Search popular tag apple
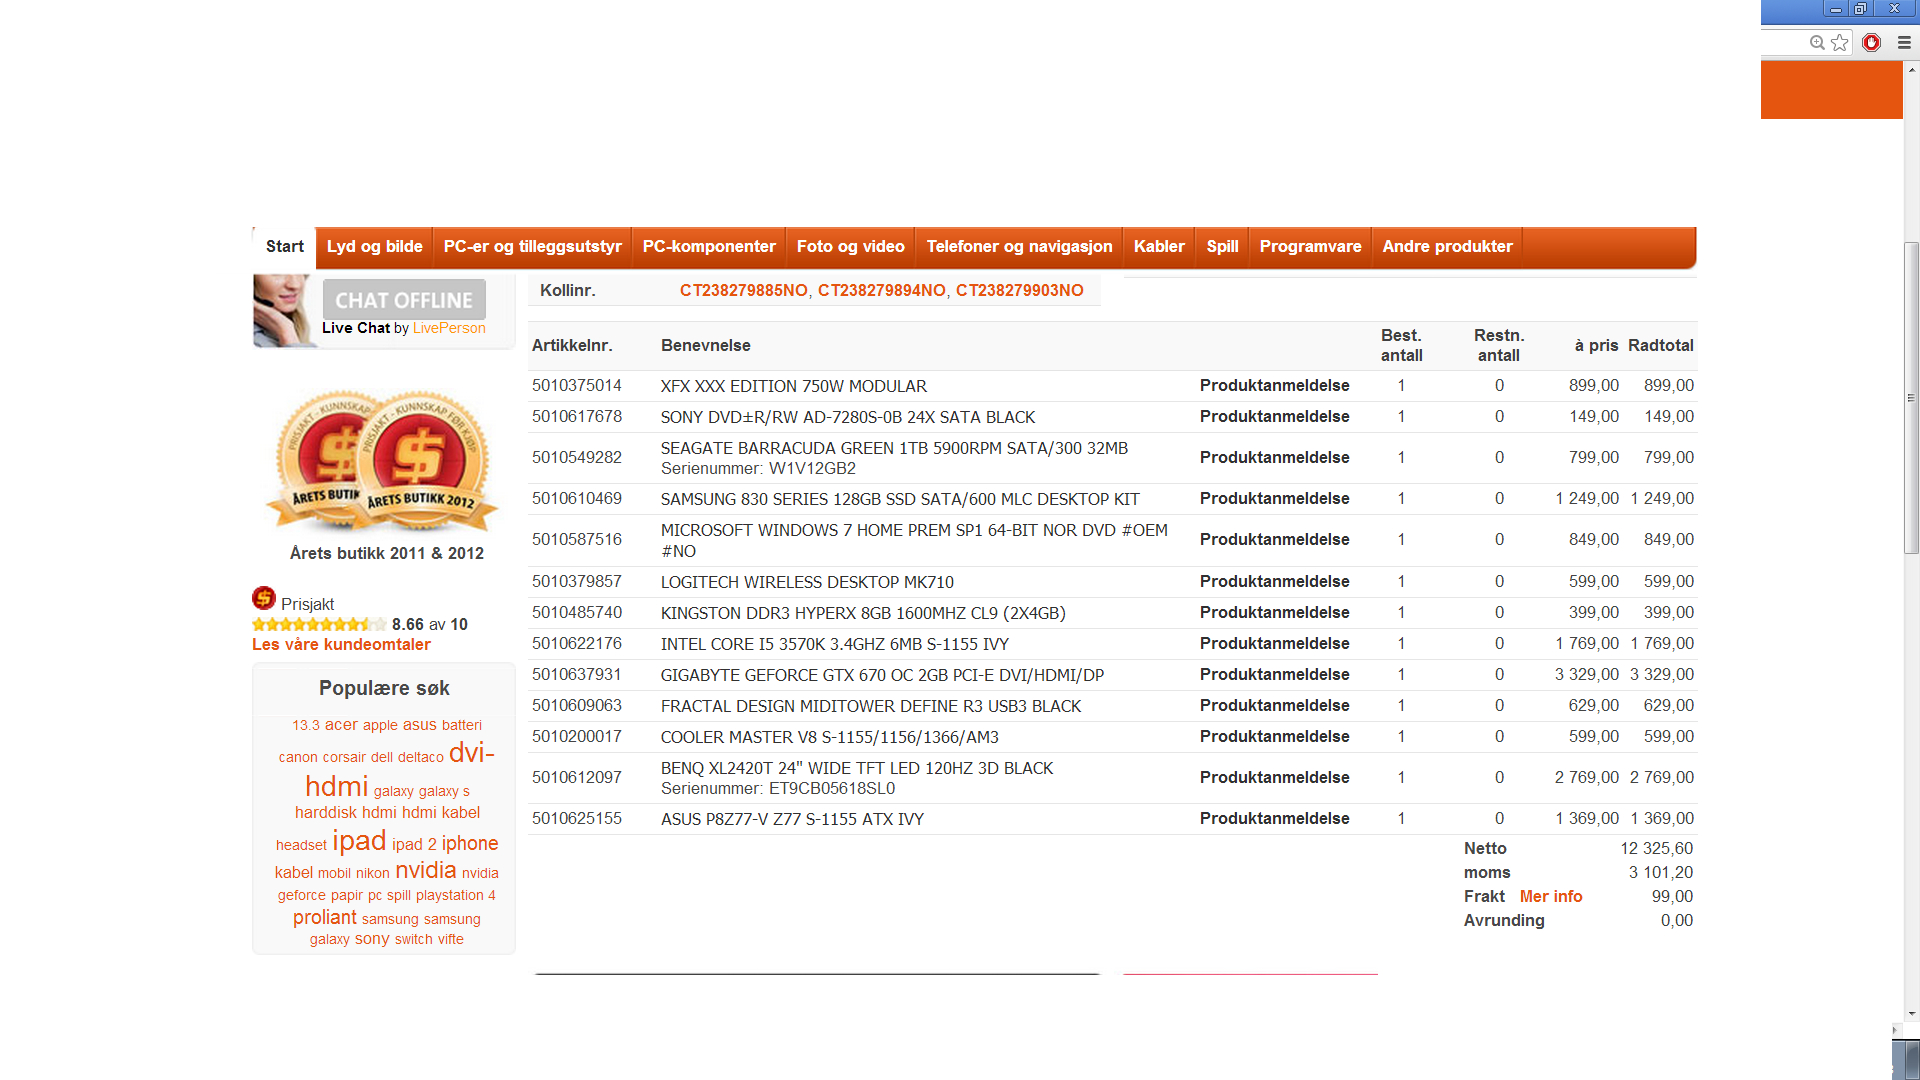Viewport: 1920px width, 1080px height. pyautogui.click(x=380, y=725)
